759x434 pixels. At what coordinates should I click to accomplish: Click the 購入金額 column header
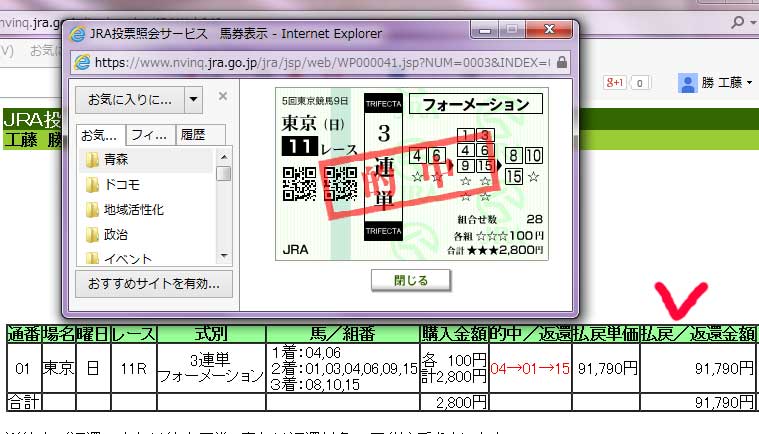tap(454, 334)
